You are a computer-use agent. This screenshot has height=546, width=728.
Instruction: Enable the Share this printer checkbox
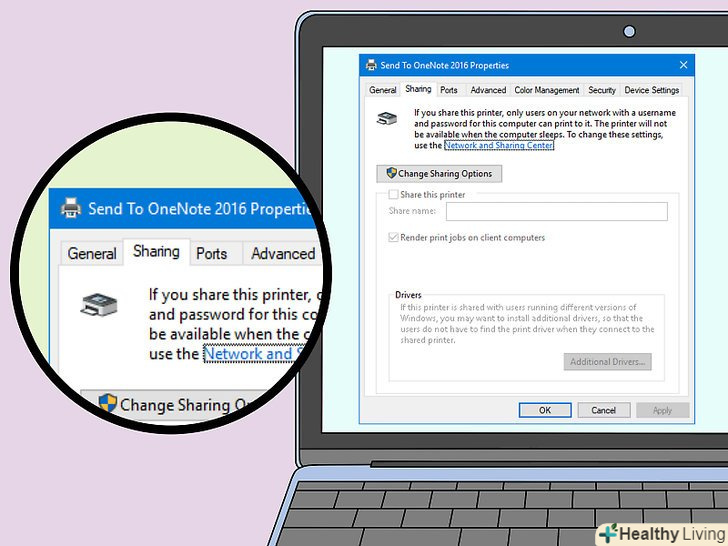coord(393,194)
